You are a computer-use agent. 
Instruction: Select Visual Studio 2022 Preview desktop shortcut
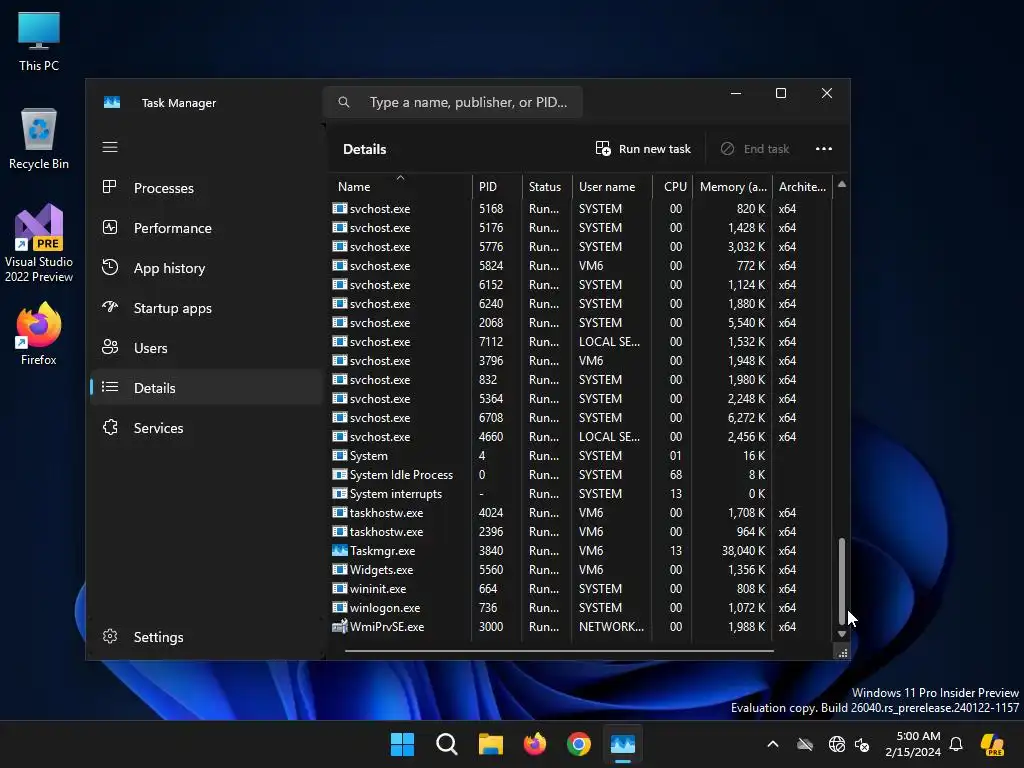[x=39, y=243]
